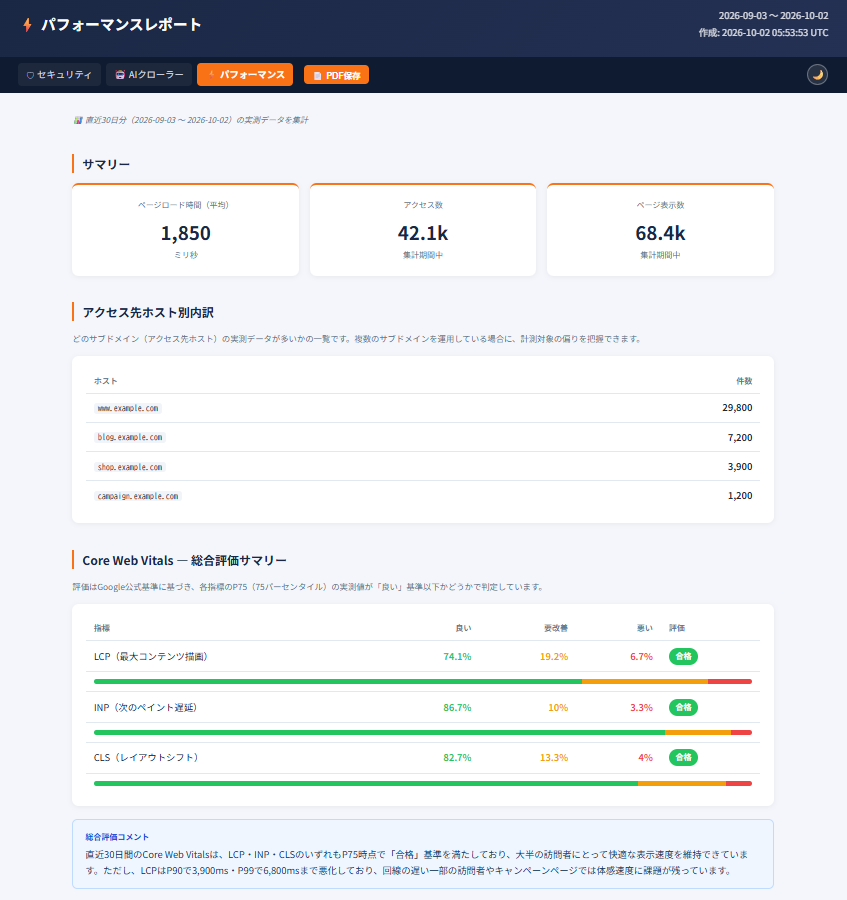This screenshot has width=847, height=900.
Task: Click the アクセス数 value 42.1k
Action: point(423,233)
